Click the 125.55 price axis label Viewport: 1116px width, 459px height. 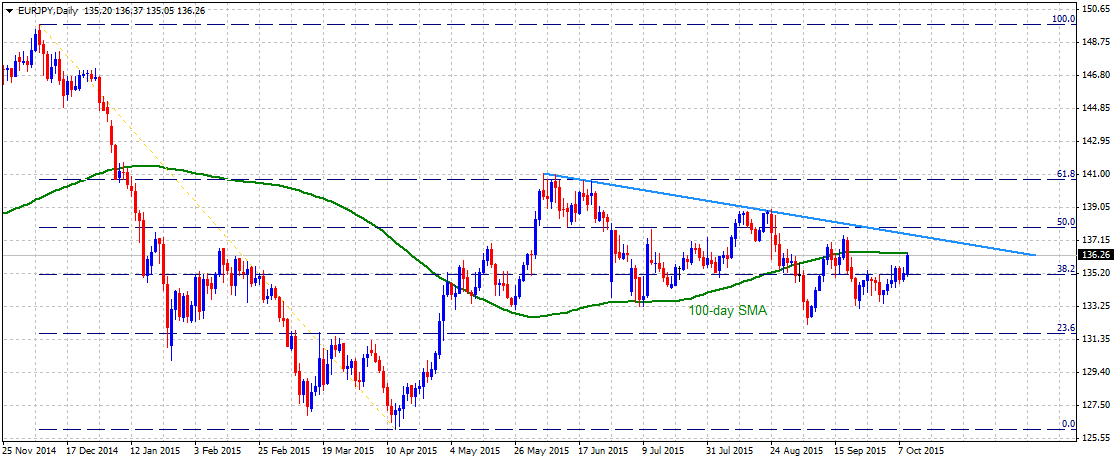[1095, 438]
